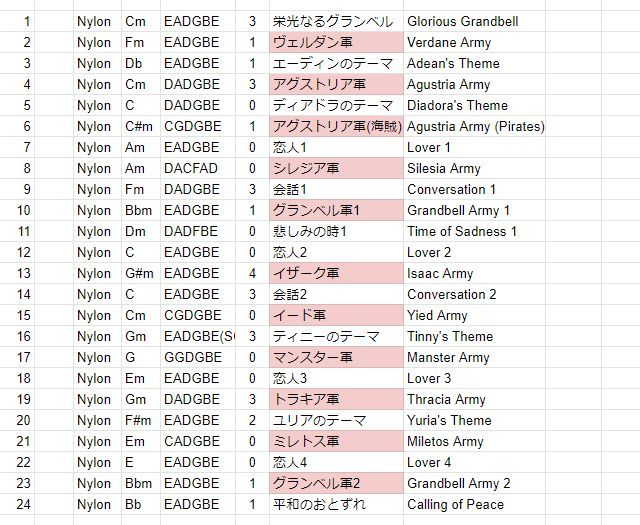Select the 'Agustria Army (Pirates)' cell
This screenshot has height=525, width=640.
pyautogui.click(x=475, y=126)
